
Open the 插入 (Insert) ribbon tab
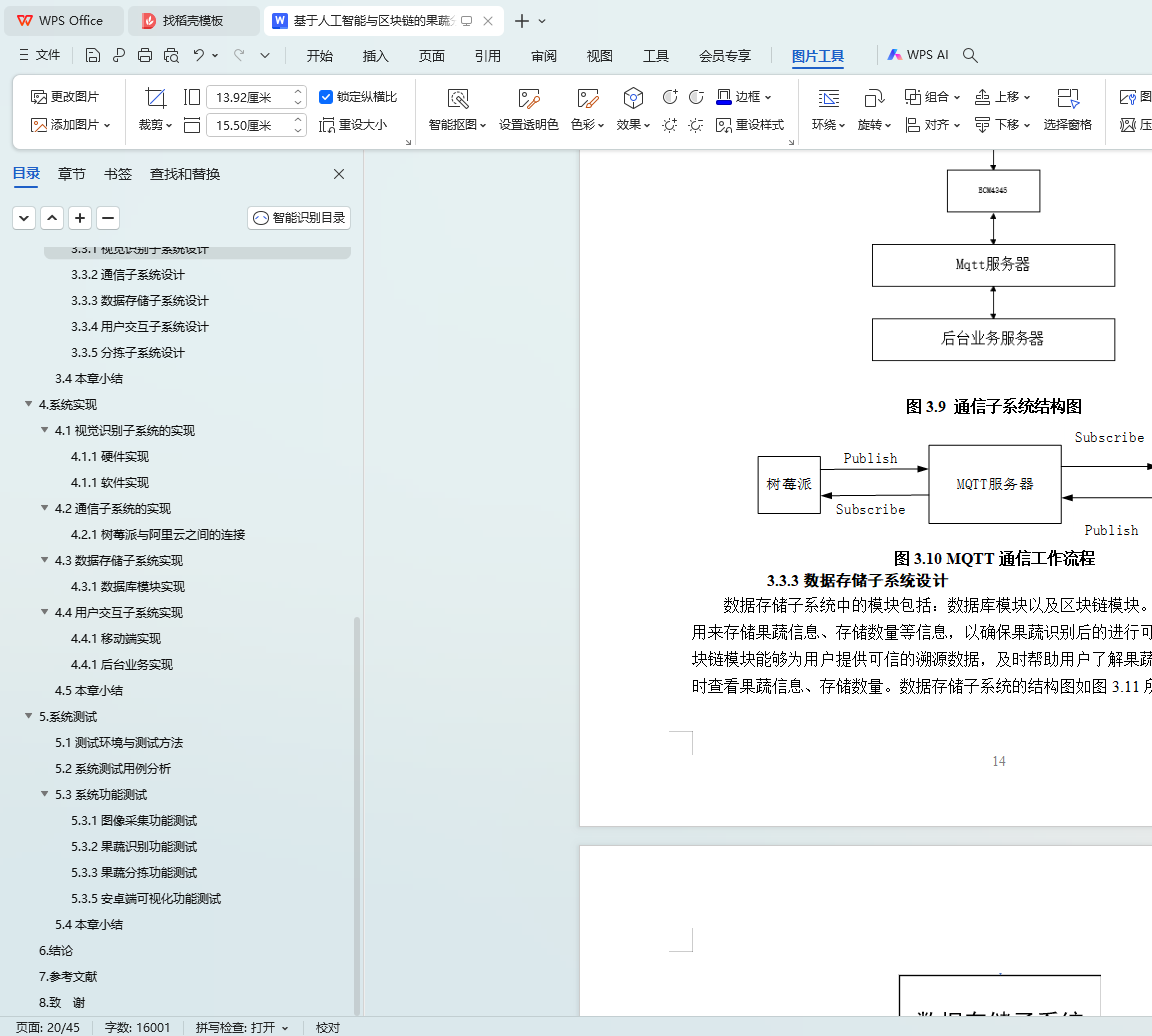tap(375, 56)
